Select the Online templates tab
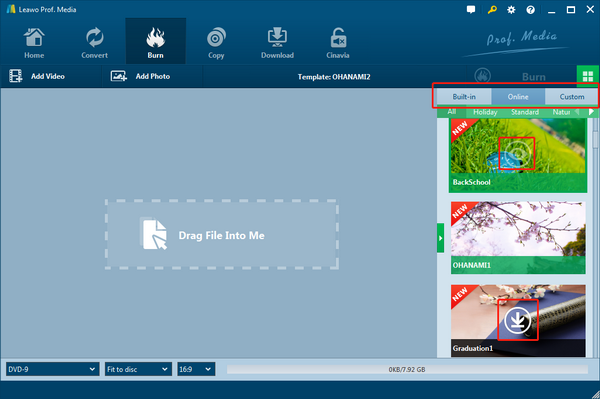Screen dimensions: 600x399 [518, 97]
